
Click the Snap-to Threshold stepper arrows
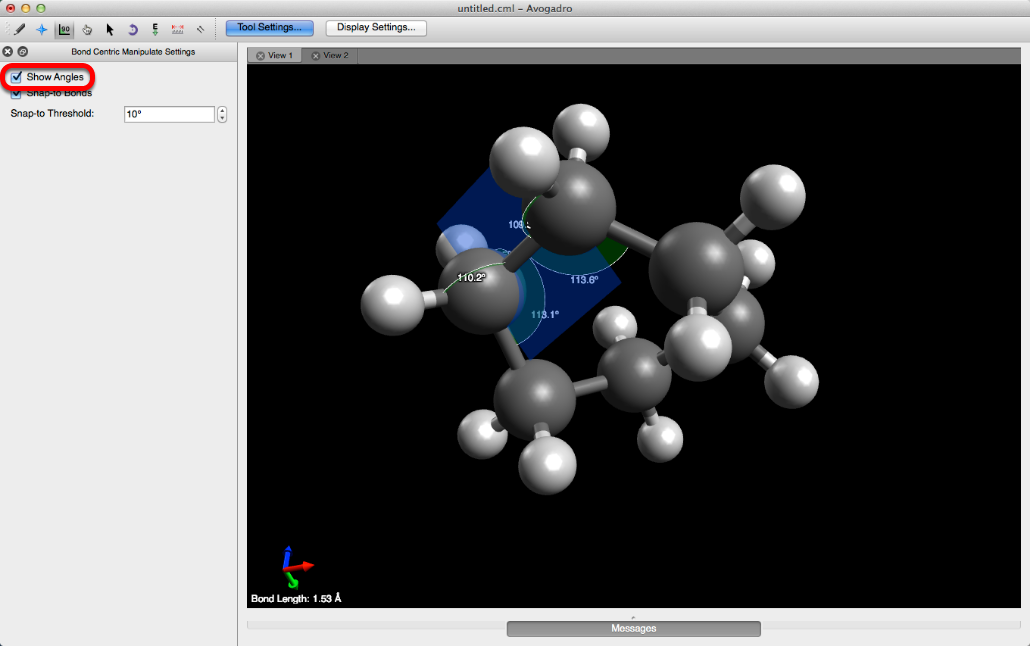222,114
